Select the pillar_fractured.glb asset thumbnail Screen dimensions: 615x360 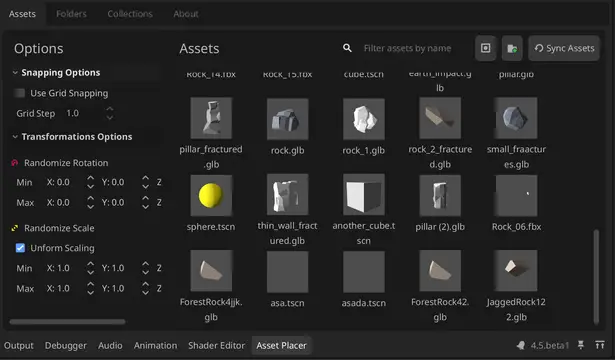[x=211, y=118]
